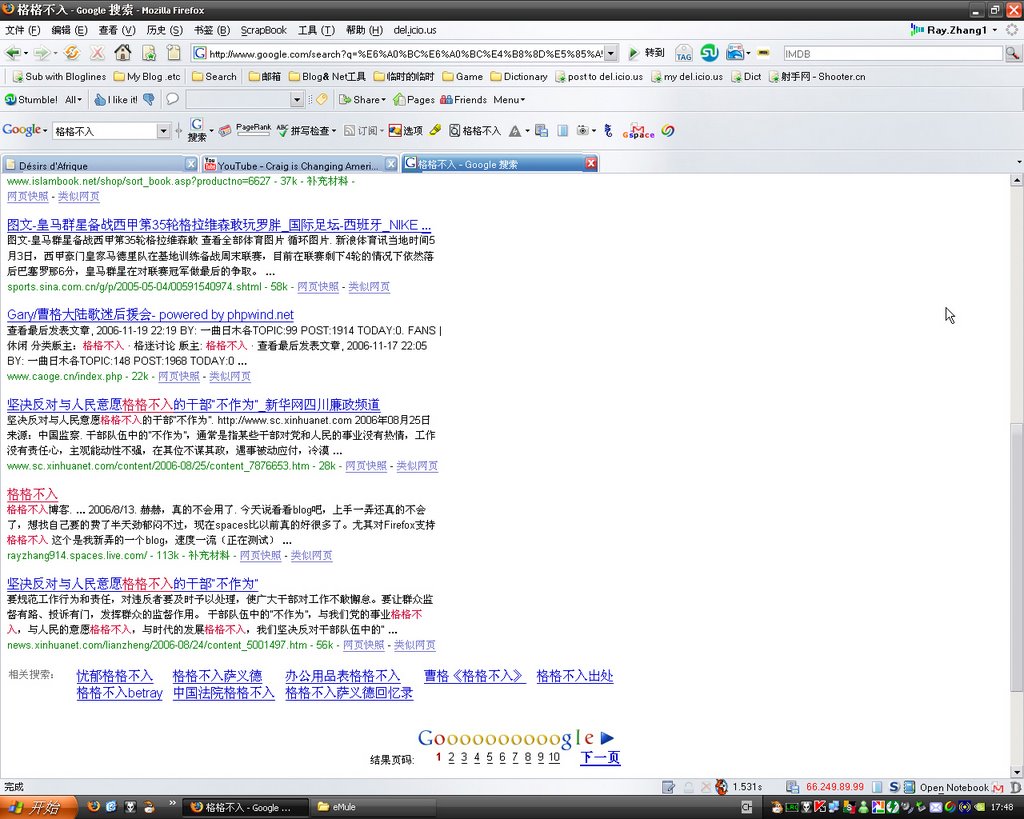Click the colorful swirl icon after Gspace
1024x819 pixels.
pos(667,131)
